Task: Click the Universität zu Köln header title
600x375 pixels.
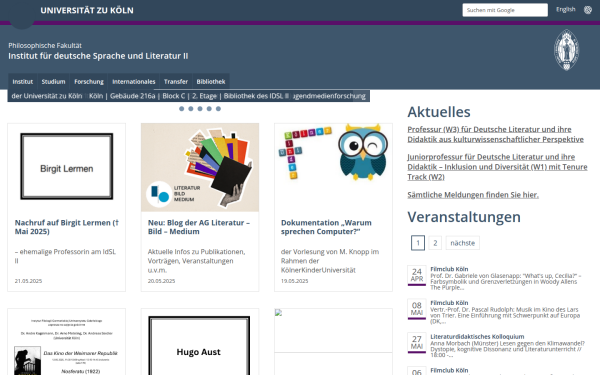Action: coord(87,10)
